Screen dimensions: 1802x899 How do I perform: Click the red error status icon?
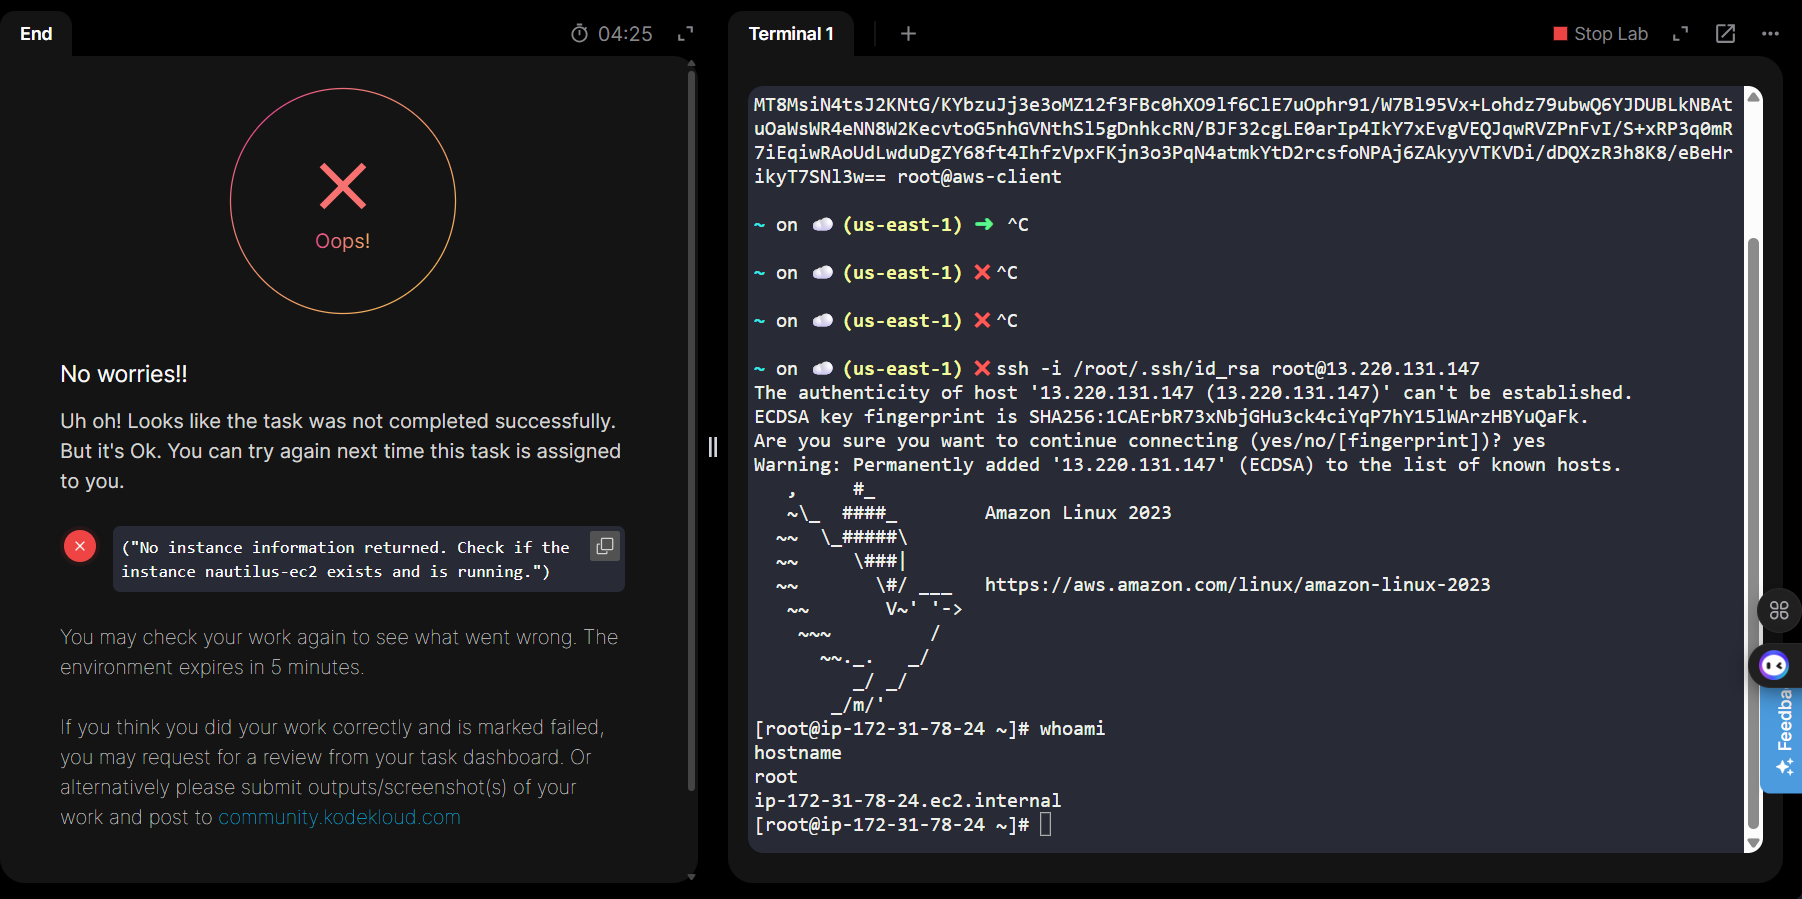click(x=80, y=546)
